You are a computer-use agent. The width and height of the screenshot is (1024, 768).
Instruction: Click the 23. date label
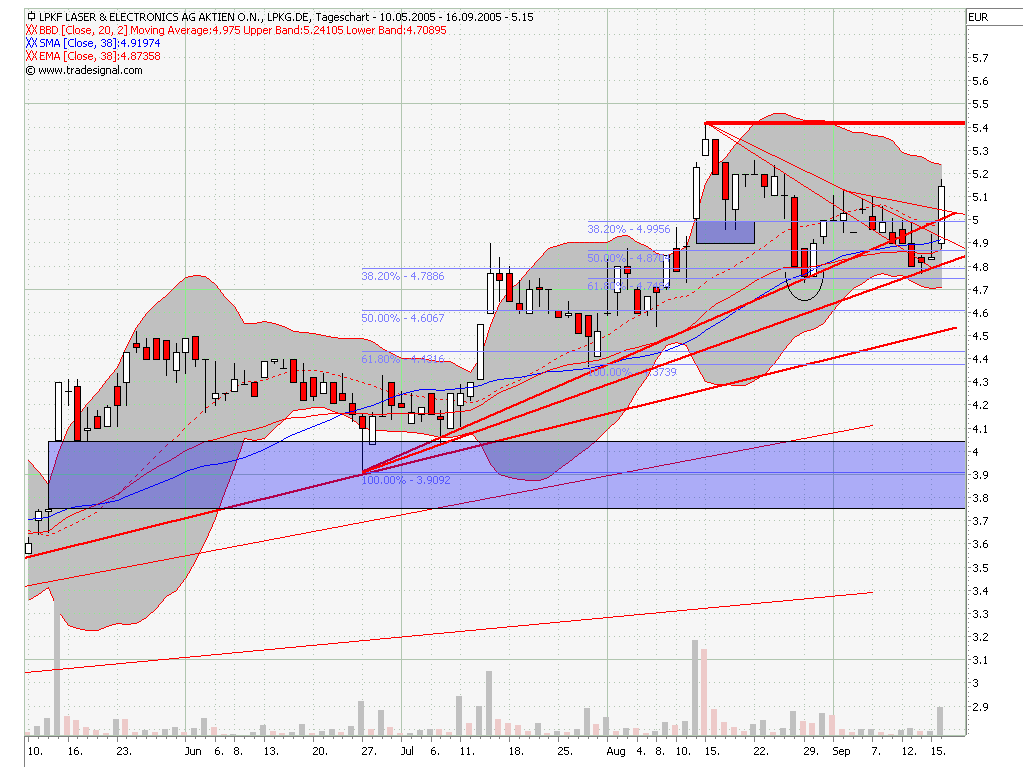124,751
